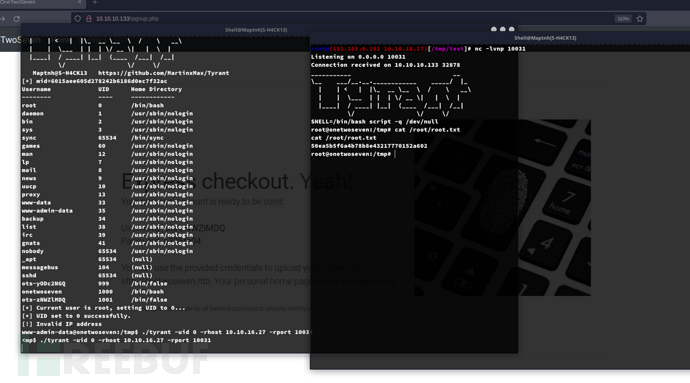Open the insecure connection lock icon
The height and width of the screenshot is (383, 690).
(89, 19)
